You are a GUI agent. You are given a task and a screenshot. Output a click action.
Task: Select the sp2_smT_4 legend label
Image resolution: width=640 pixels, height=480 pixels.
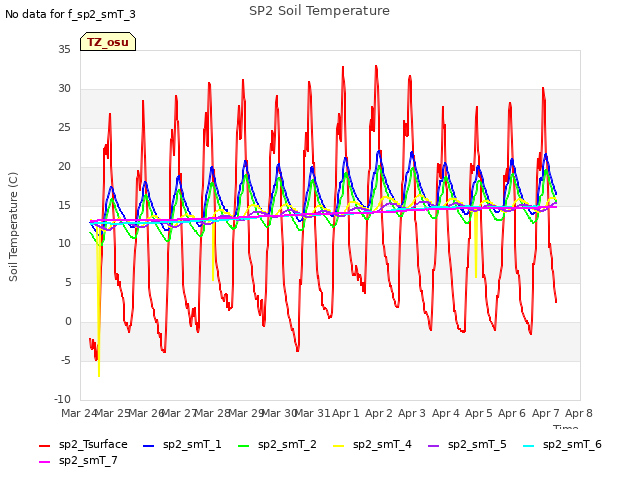pos(382,444)
